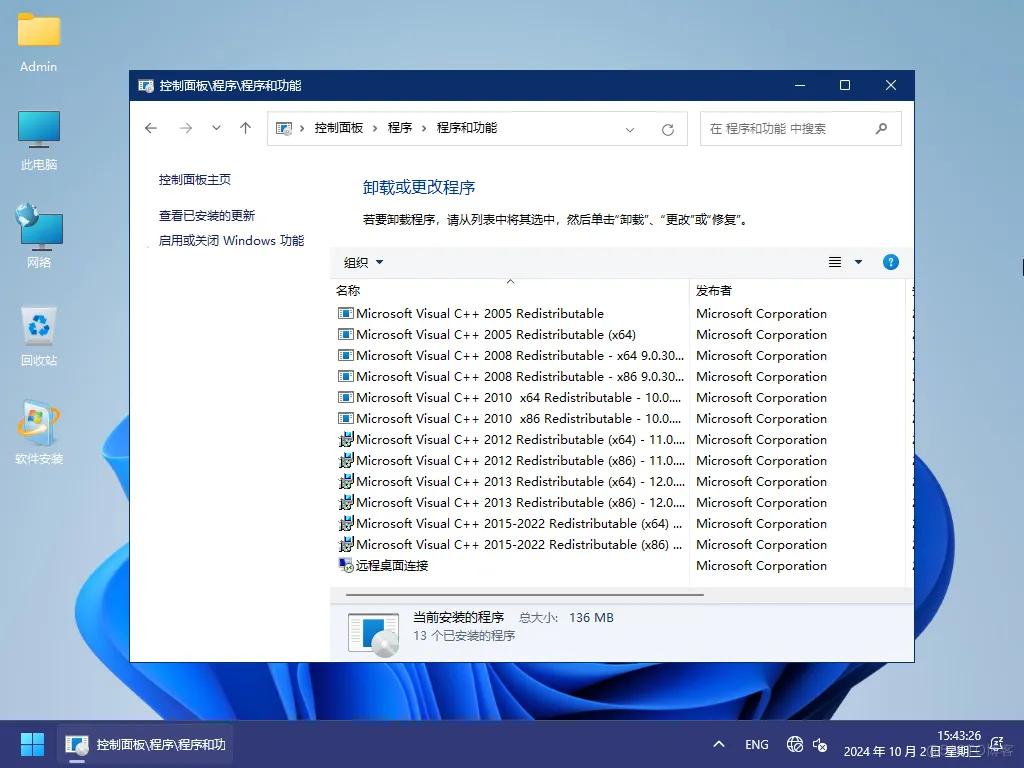The width and height of the screenshot is (1024, 768).
Task: Click the horizontal scrollbar under the list
Action: [x=524, y=595]
